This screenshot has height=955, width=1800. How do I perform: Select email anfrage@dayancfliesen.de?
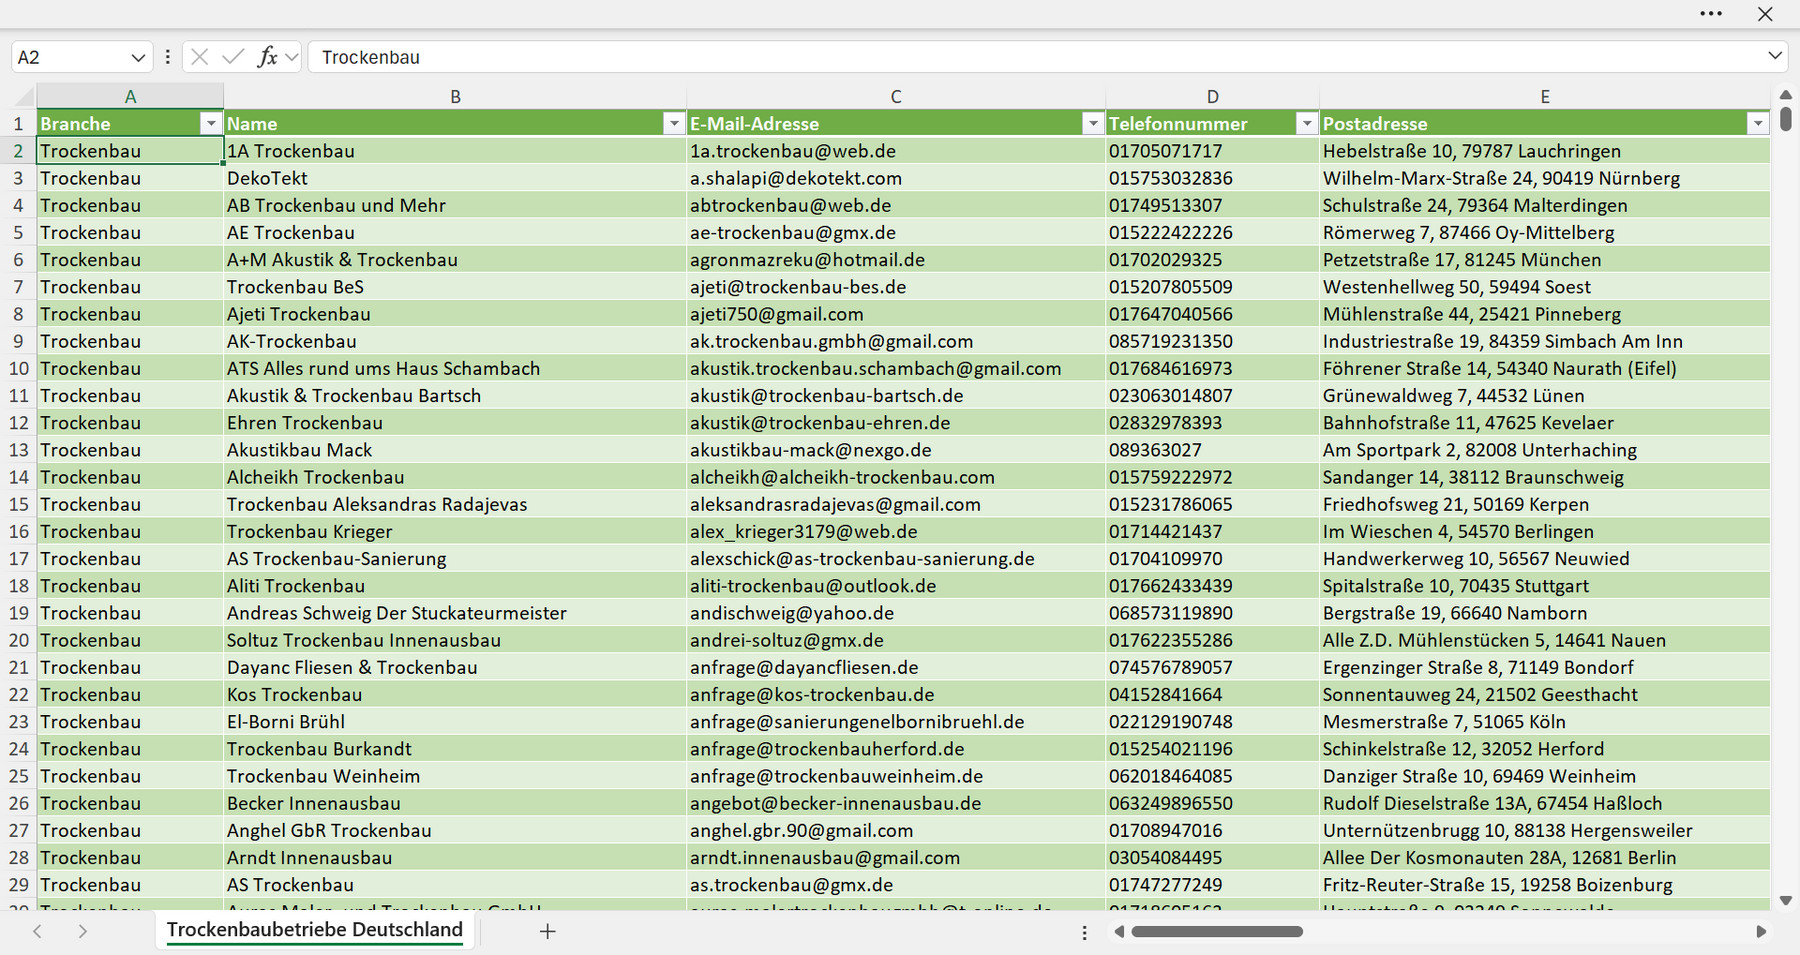(896, 667)
